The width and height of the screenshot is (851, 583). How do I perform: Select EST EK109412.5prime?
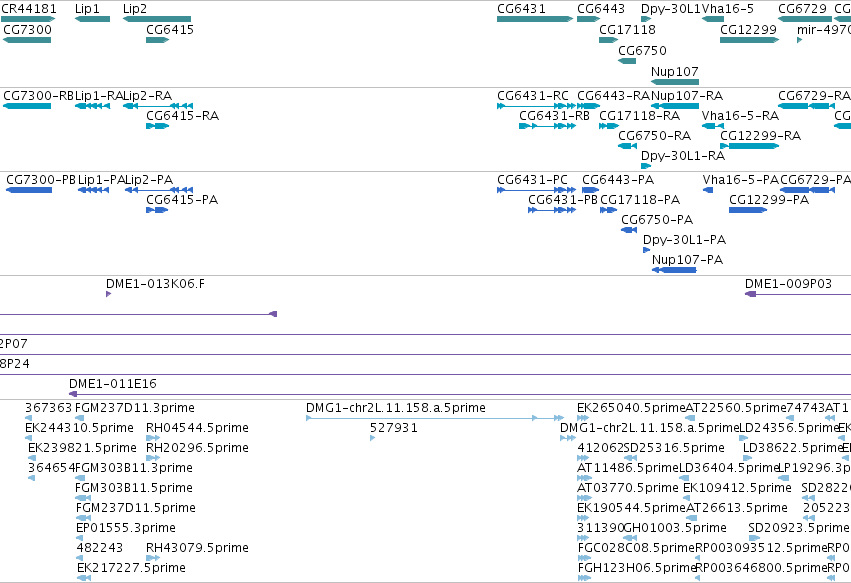coord(737,488)
